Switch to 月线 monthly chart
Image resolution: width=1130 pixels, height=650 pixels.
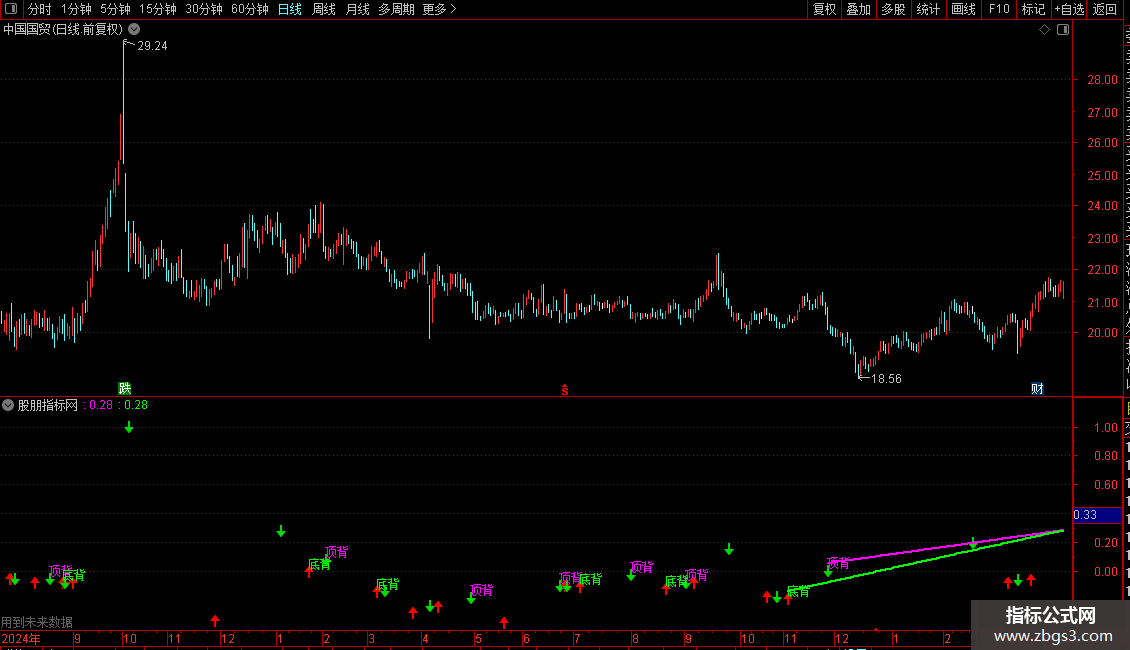click(357, 9)
